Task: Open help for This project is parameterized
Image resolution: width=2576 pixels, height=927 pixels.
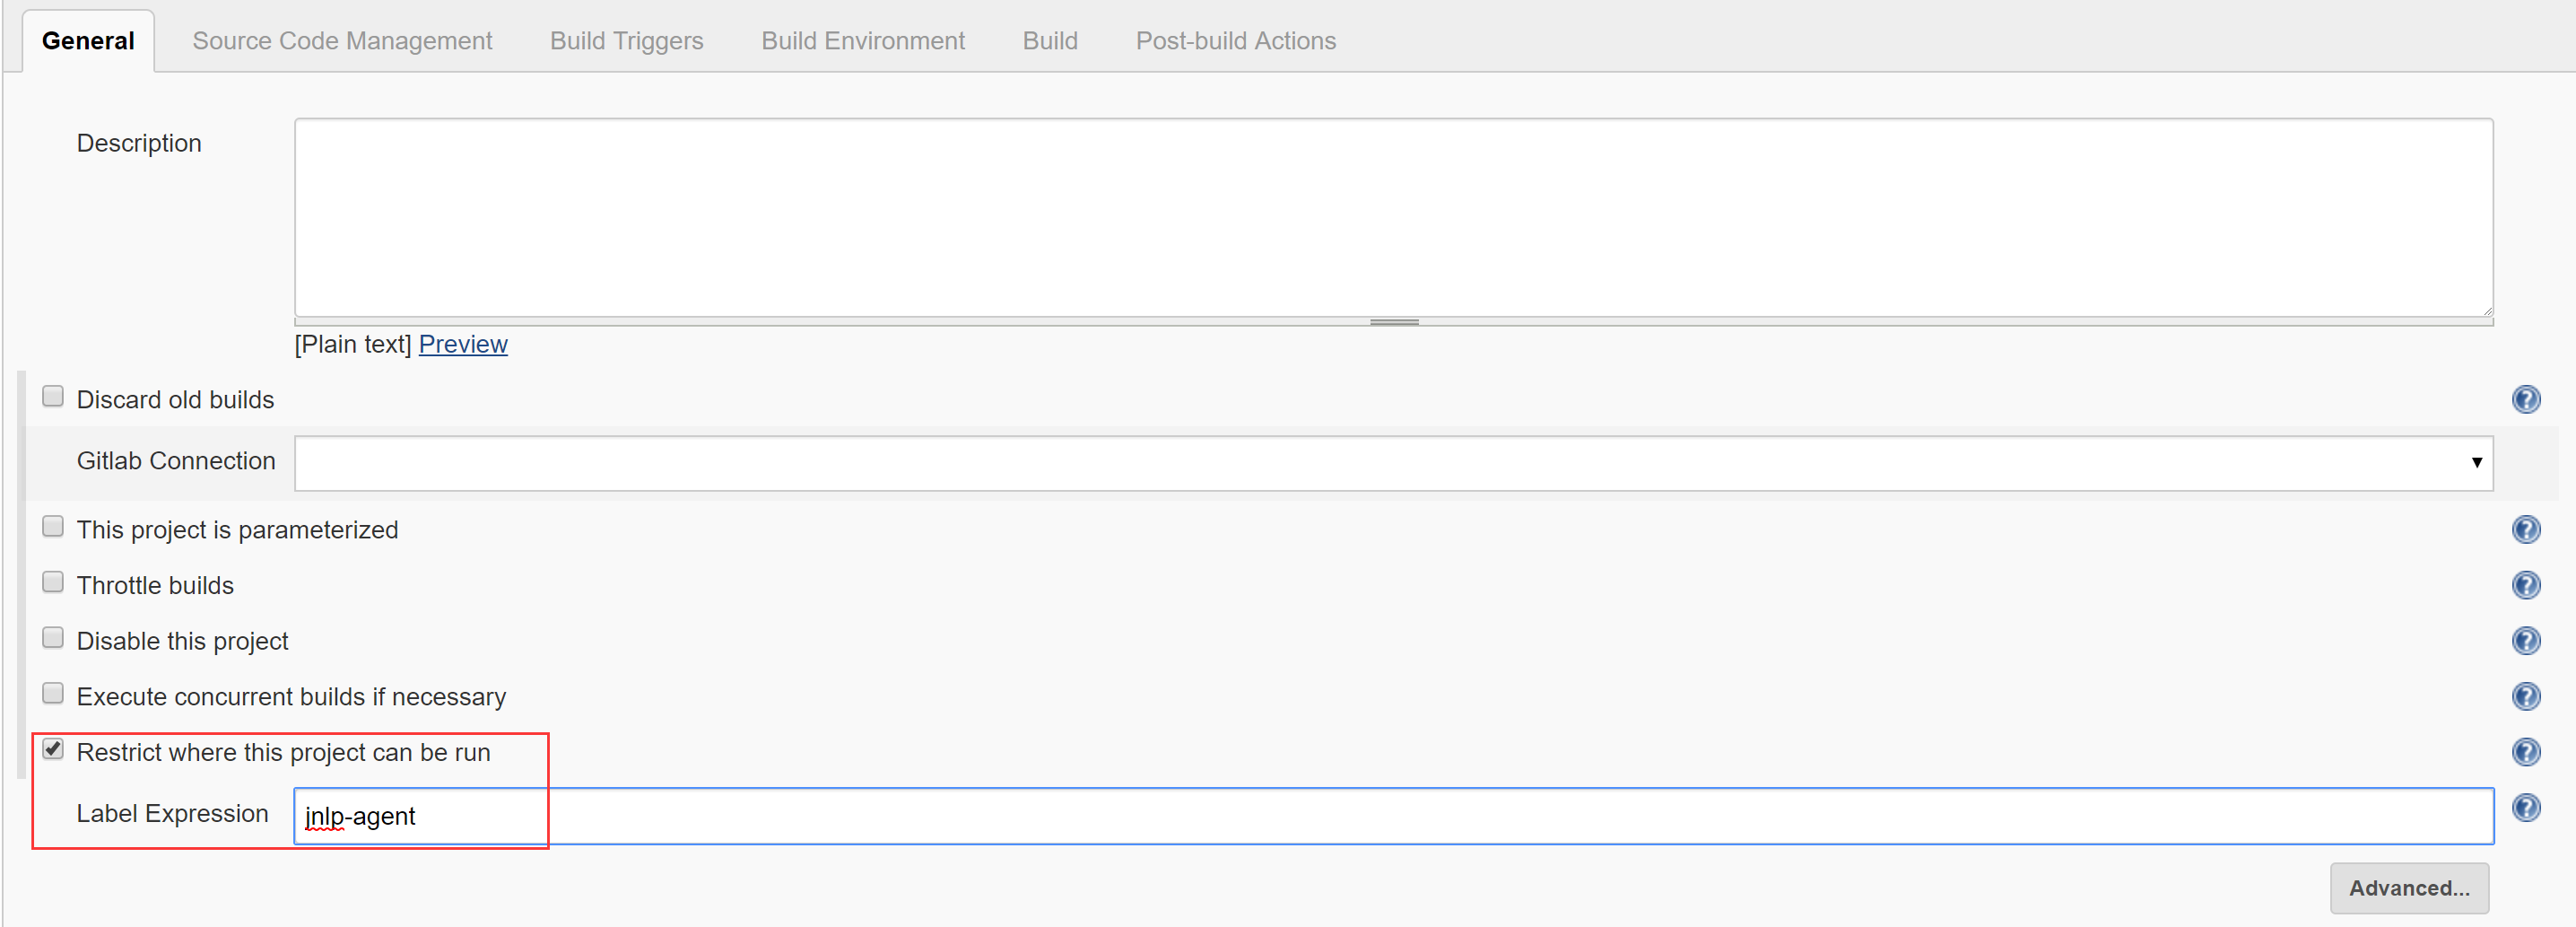Action: point(2525,529)
